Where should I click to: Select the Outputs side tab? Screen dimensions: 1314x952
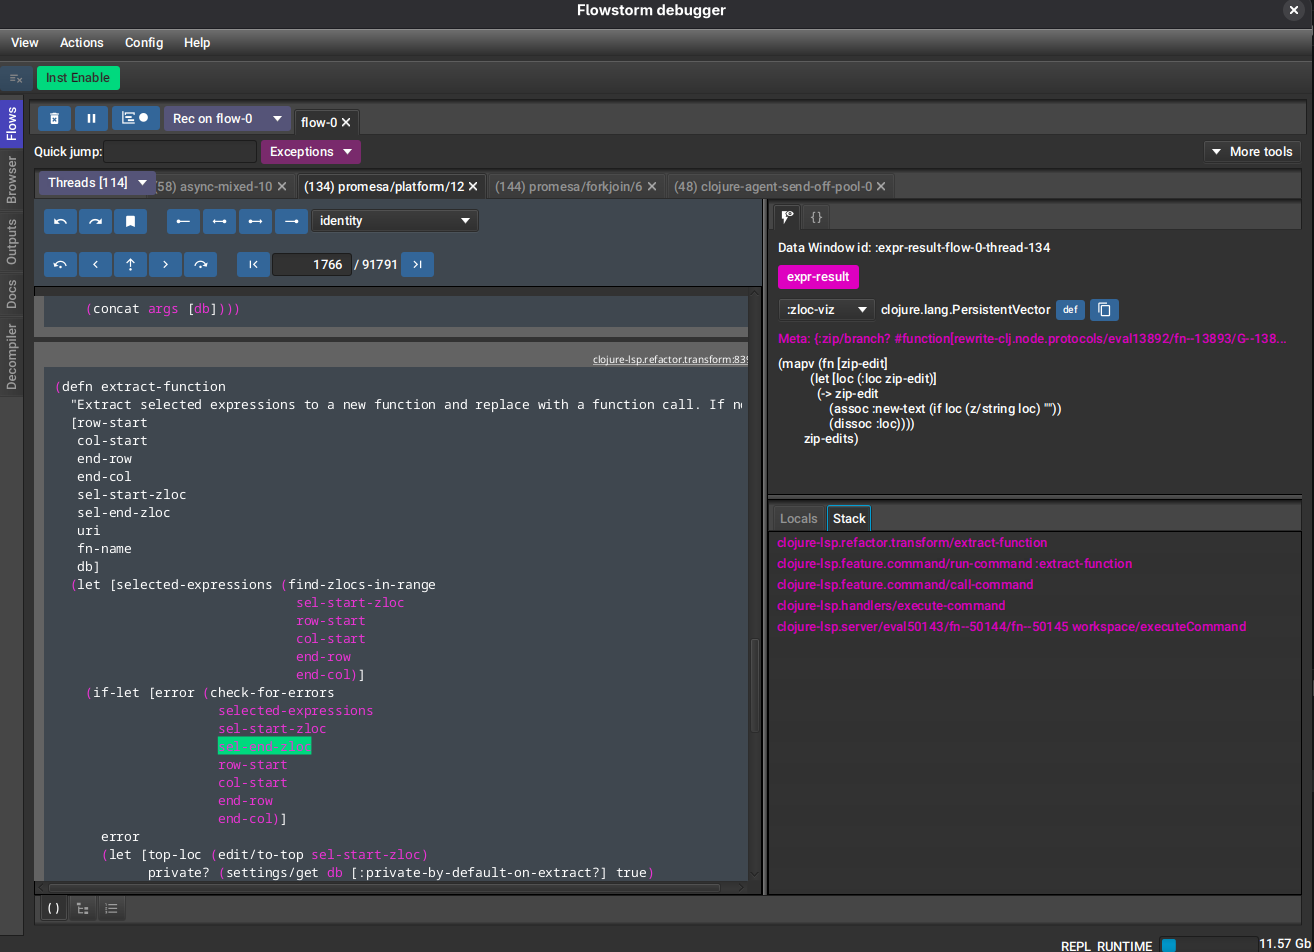point(12,241)
